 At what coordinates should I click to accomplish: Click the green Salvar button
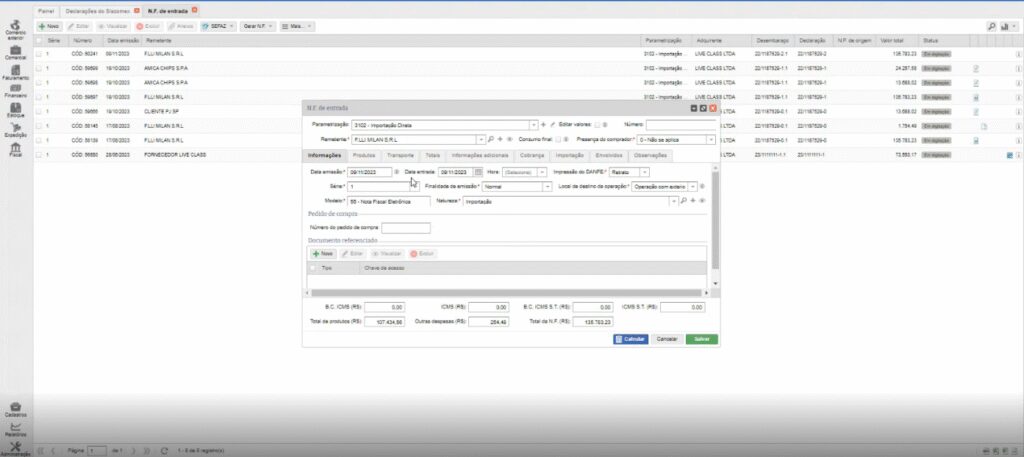click(x=701, y=339)
